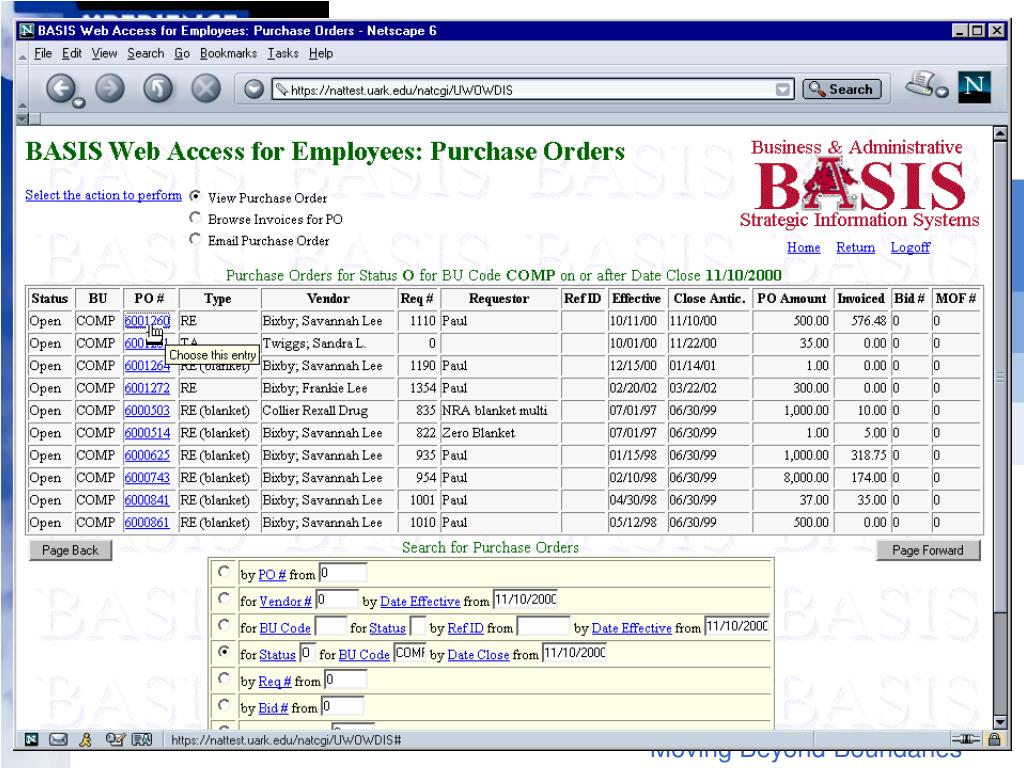1024x768 pixels.
Task: Select for BU Code by Ref ID radio
Action: click(x=224, y=625)
